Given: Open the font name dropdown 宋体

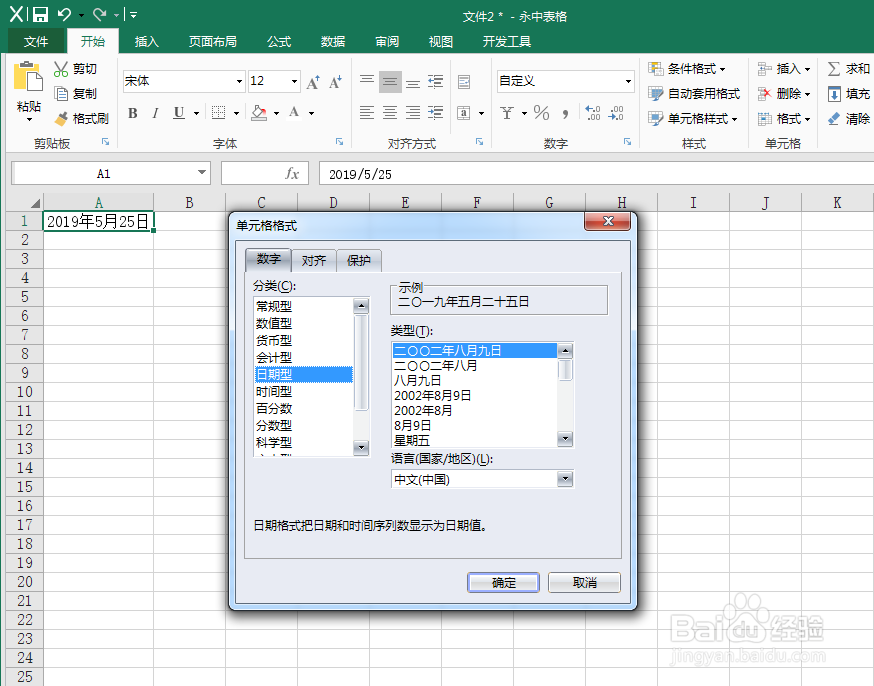Looking at the screenshot, I should click(x=239, y=82).
